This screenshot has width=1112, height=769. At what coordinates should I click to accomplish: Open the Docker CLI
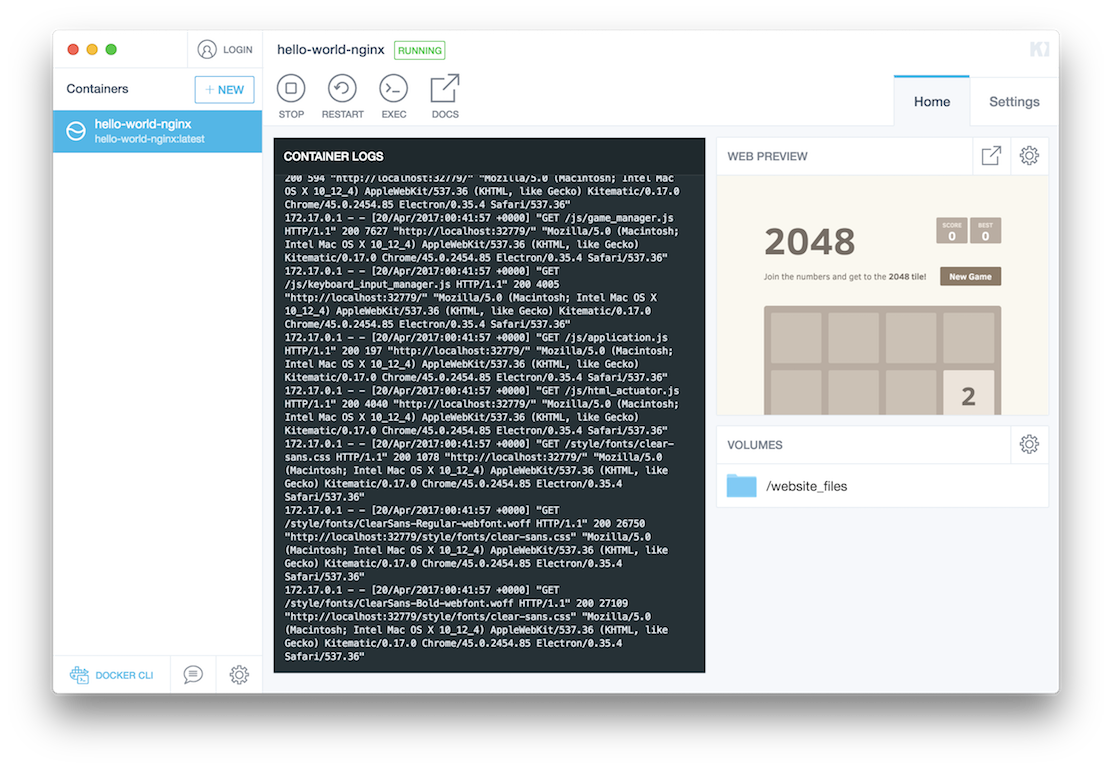click(x=111, y=675)
